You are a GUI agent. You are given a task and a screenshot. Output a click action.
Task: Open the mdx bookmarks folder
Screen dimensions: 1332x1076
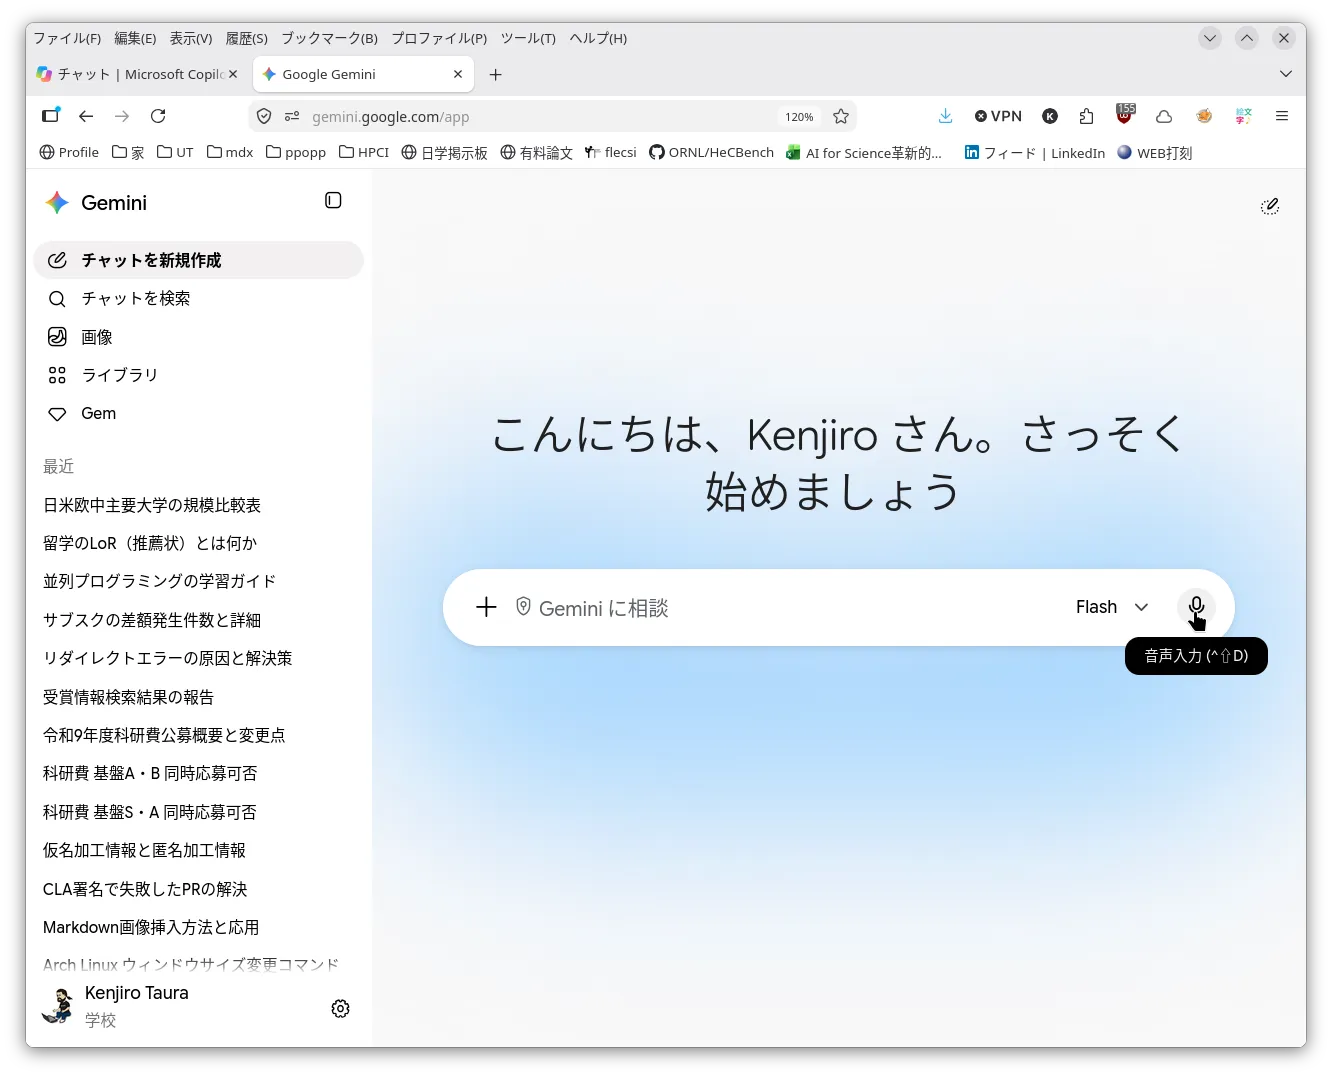pos(230,152)
